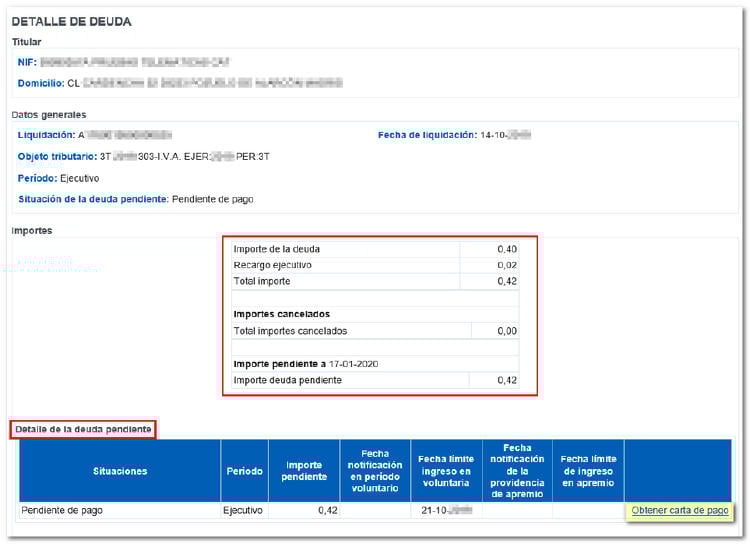Click the 'Fecha de liquidación:' label
Image resolution: width=750 pixels, height=544 pixels.
(428, 135)
